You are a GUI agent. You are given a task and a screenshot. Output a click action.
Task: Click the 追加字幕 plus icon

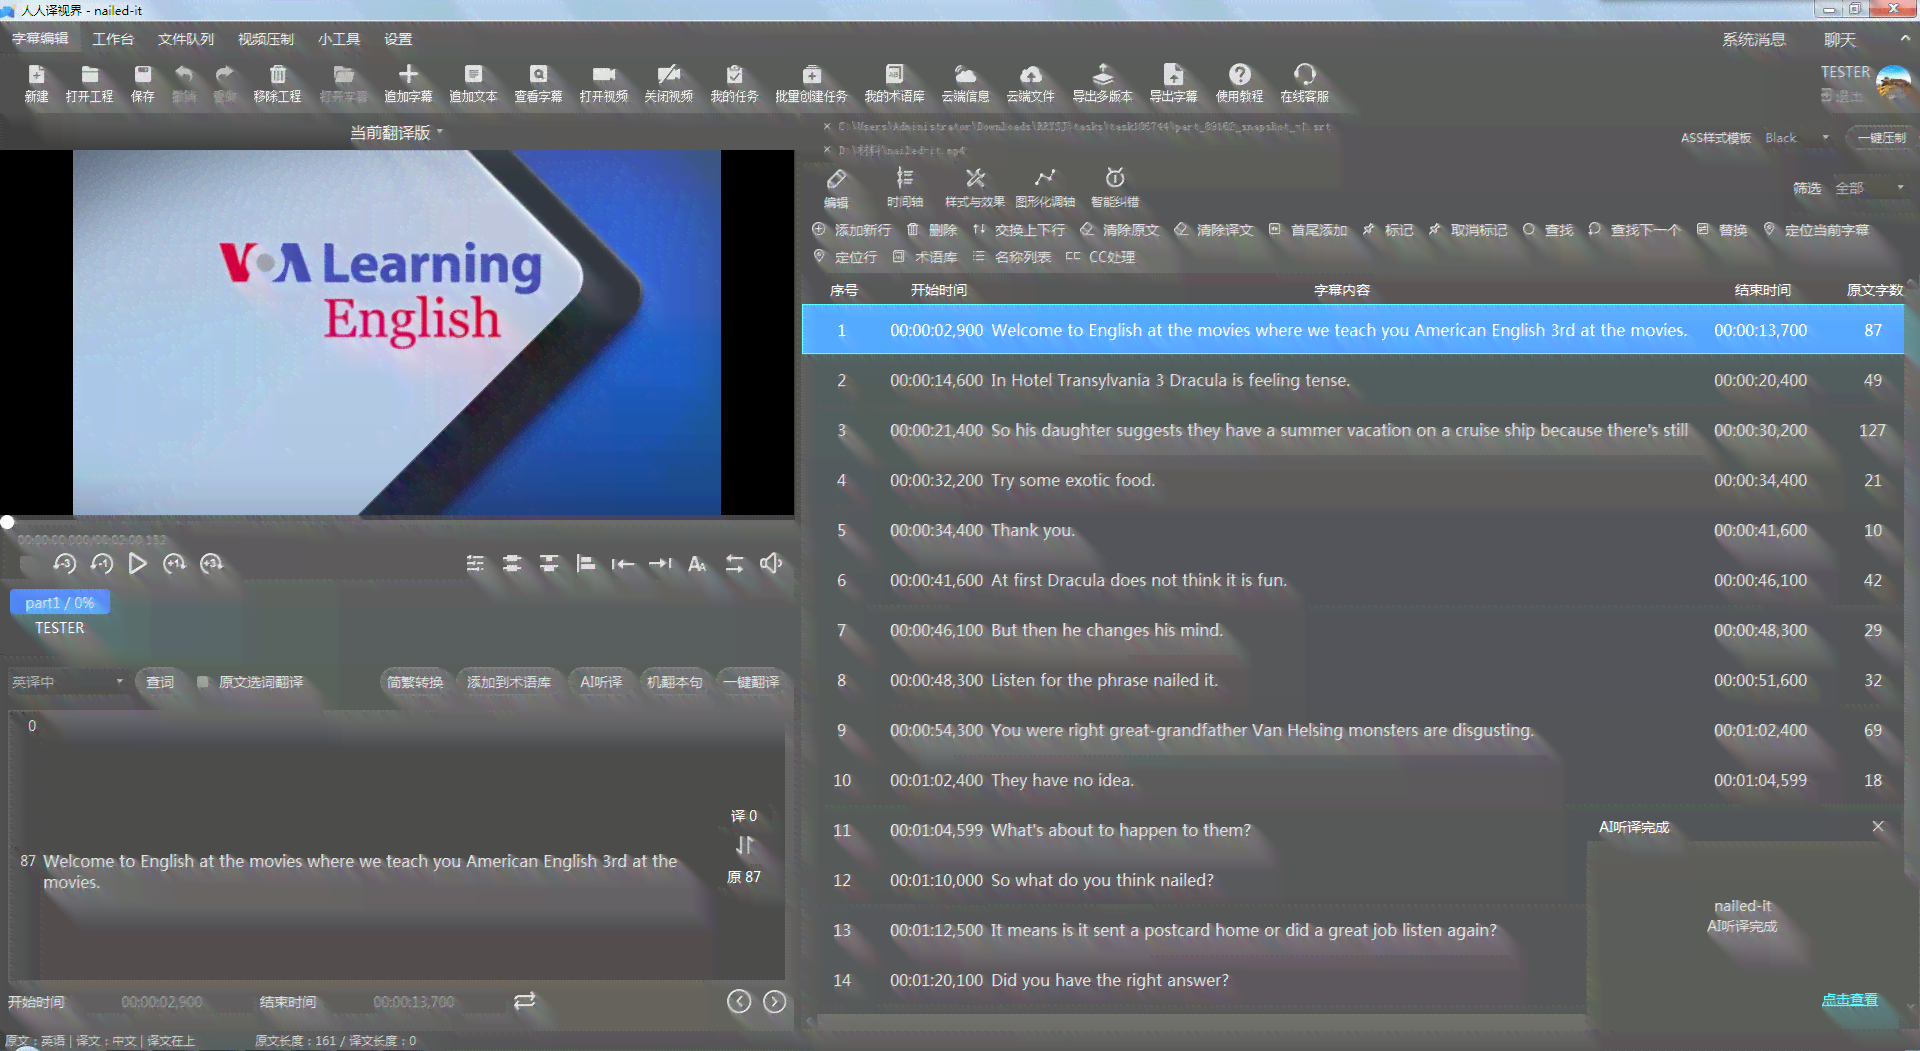click(408, 83)
